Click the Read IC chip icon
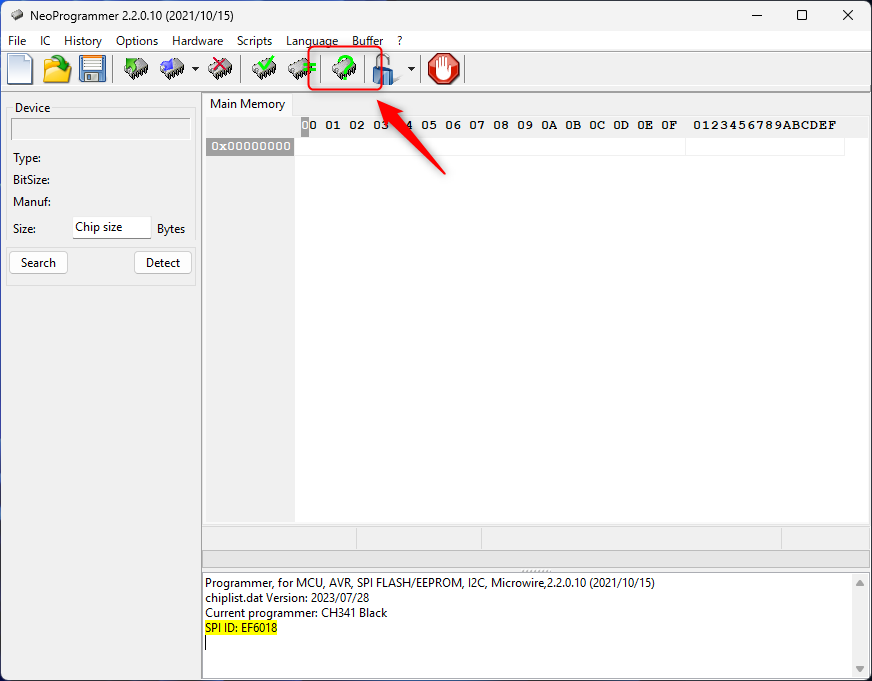 [x=136, y=69]
